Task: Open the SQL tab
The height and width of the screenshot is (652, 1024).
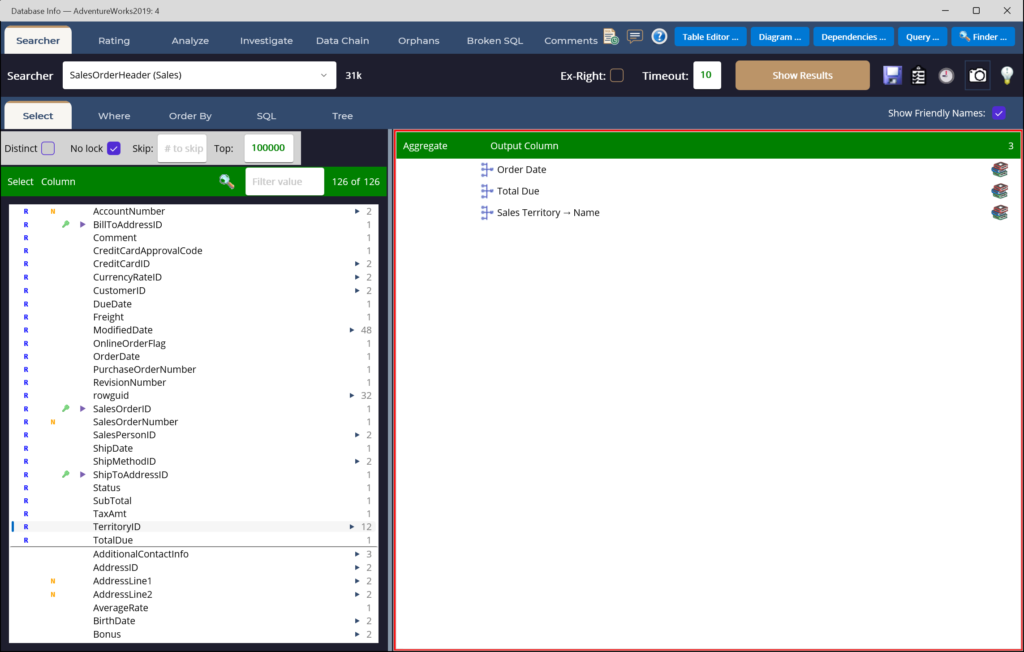Action: [x=266, y=116]
